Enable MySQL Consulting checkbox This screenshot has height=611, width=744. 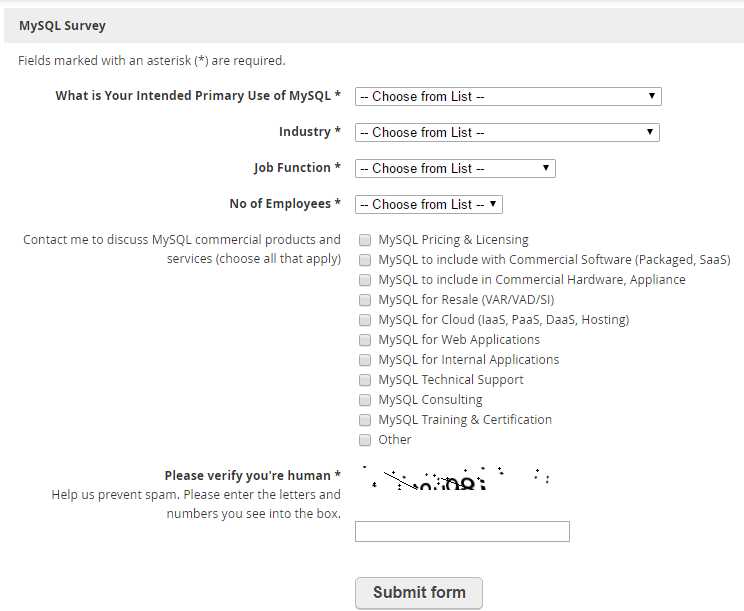click(365, 400)
